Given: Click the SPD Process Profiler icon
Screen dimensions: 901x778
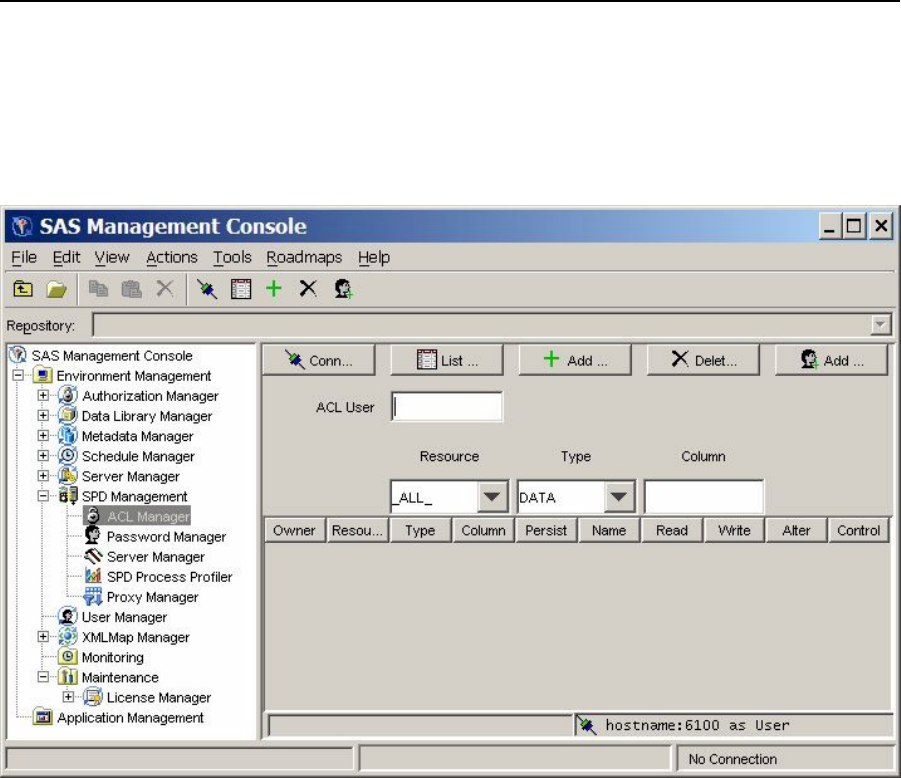Looking at the screenshot, I should 93,576.
